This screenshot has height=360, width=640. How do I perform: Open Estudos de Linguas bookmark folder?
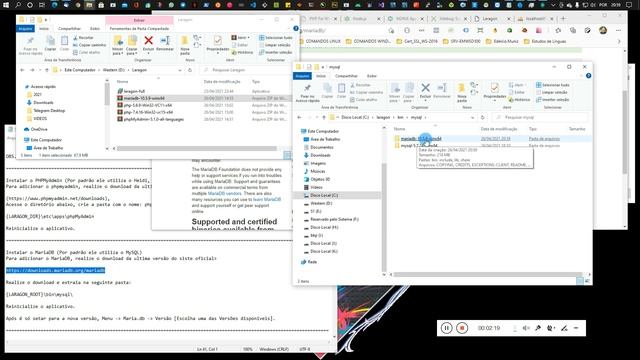[x=545, y=41]
